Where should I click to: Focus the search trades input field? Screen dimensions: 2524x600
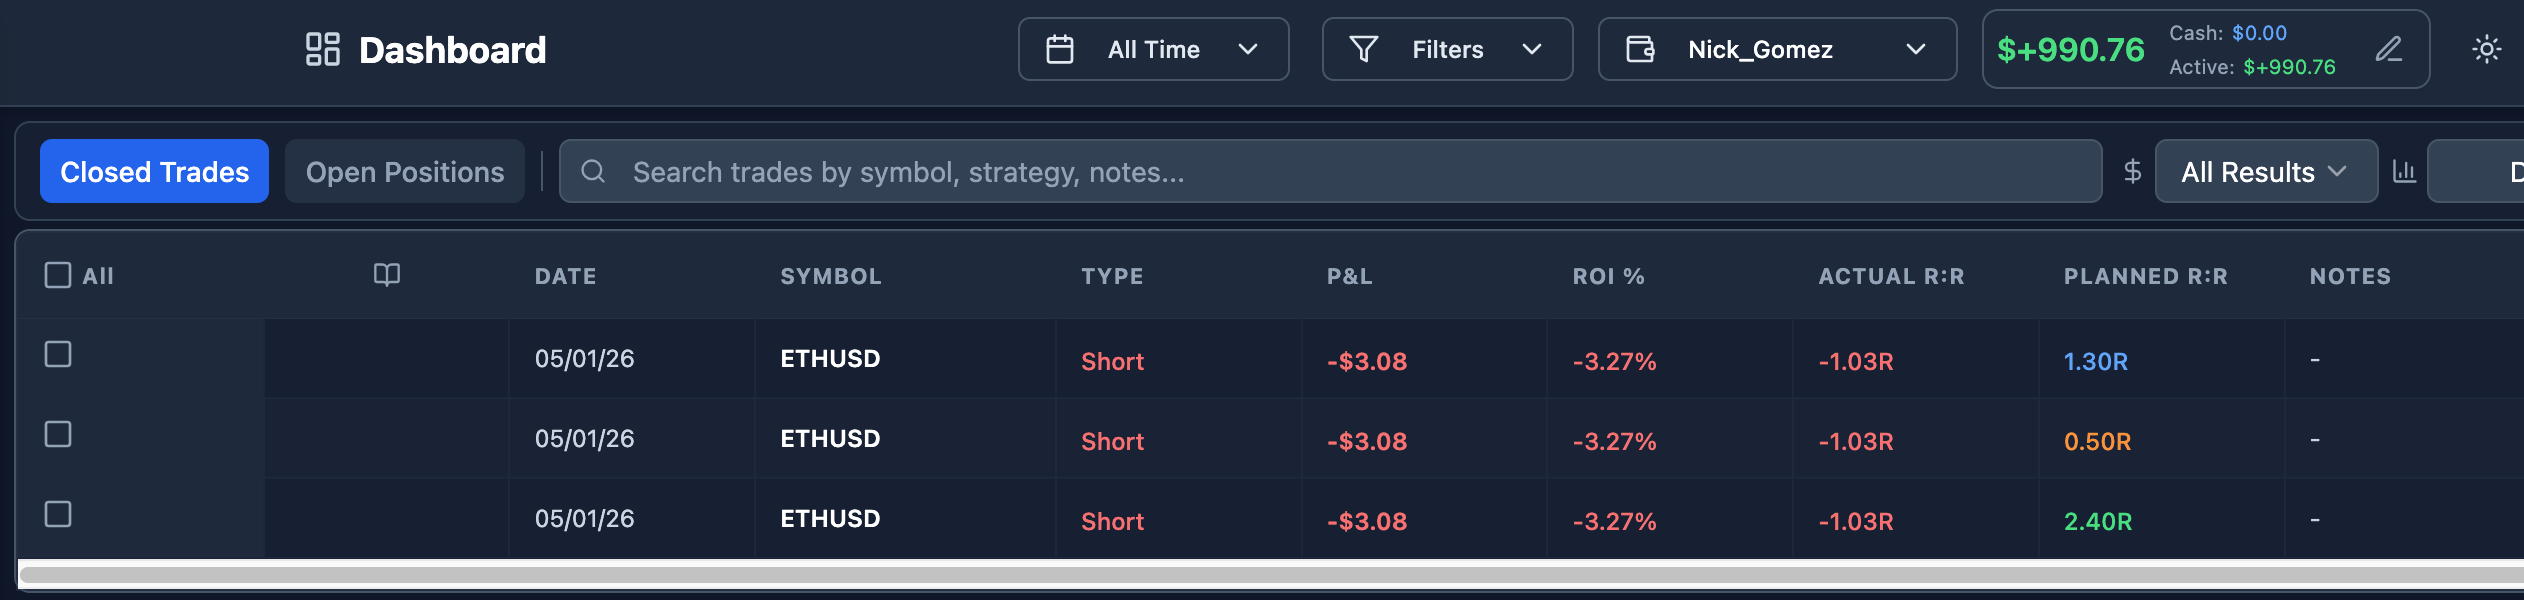coord(1330,171)
